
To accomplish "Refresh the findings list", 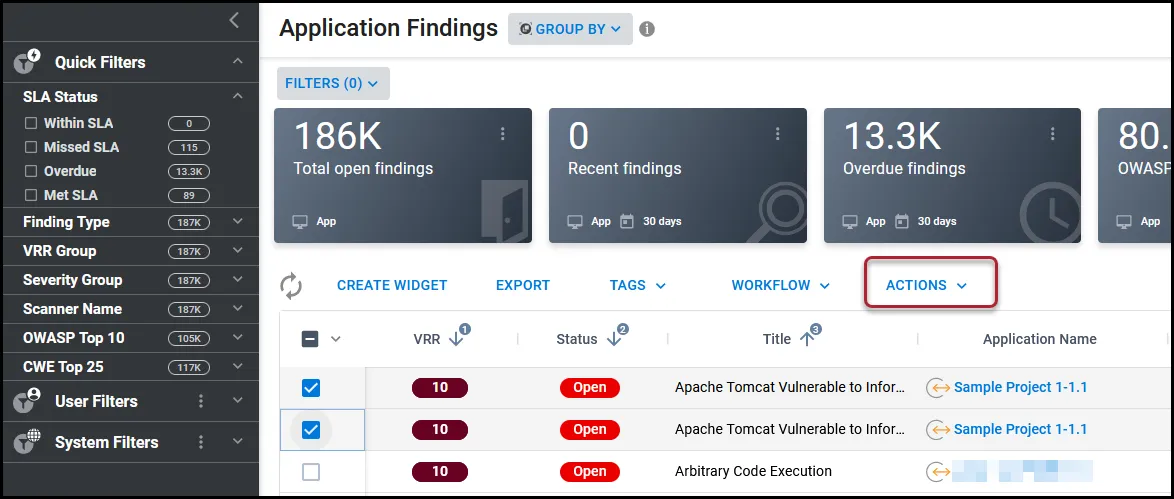I will 291,285.
